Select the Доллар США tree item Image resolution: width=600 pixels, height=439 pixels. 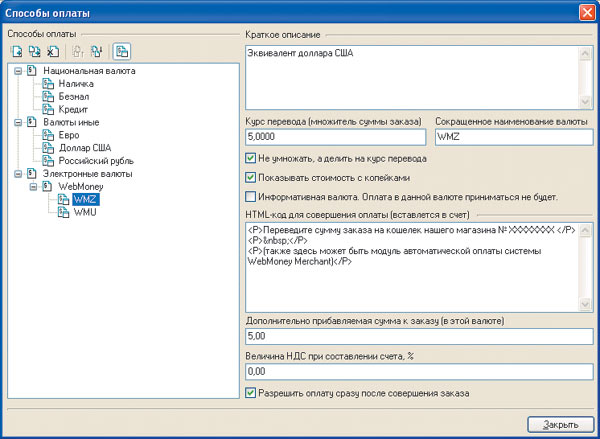[x=85, y=148]
